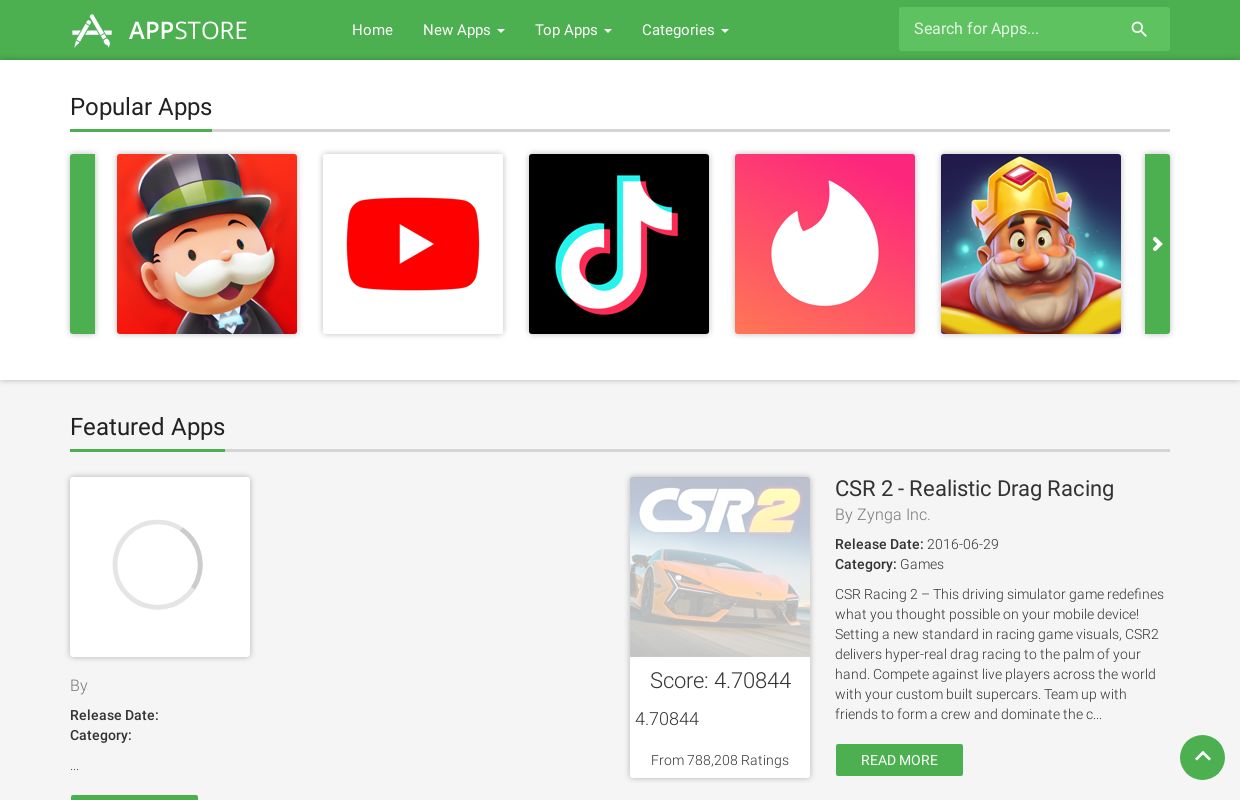The width and height of the screenshot is (1240, 800).
Task: Click the CSR Racing 2 description paragraph
Action: (x=1000, y=654)
